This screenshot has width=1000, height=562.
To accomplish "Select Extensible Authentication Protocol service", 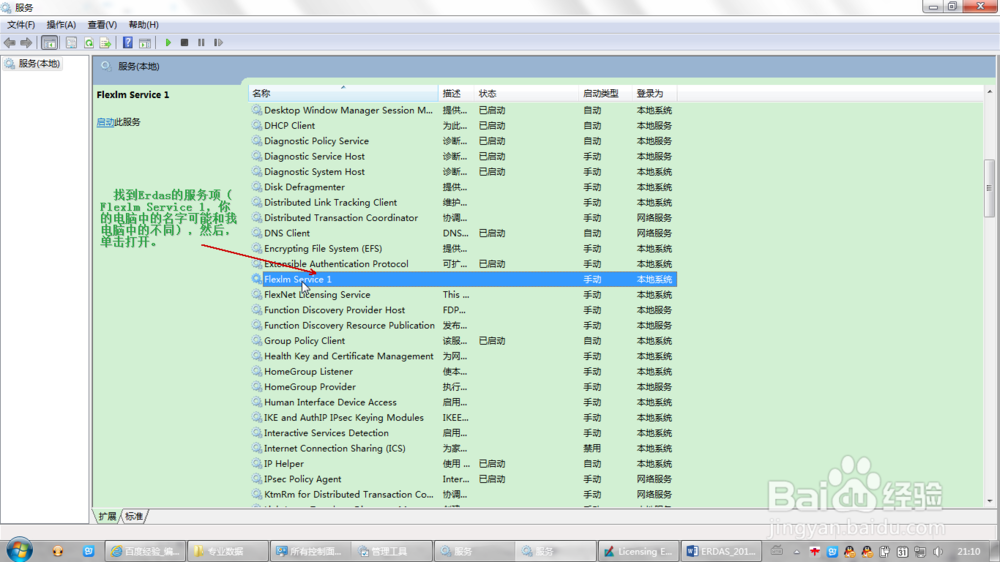I will (463, 264).
